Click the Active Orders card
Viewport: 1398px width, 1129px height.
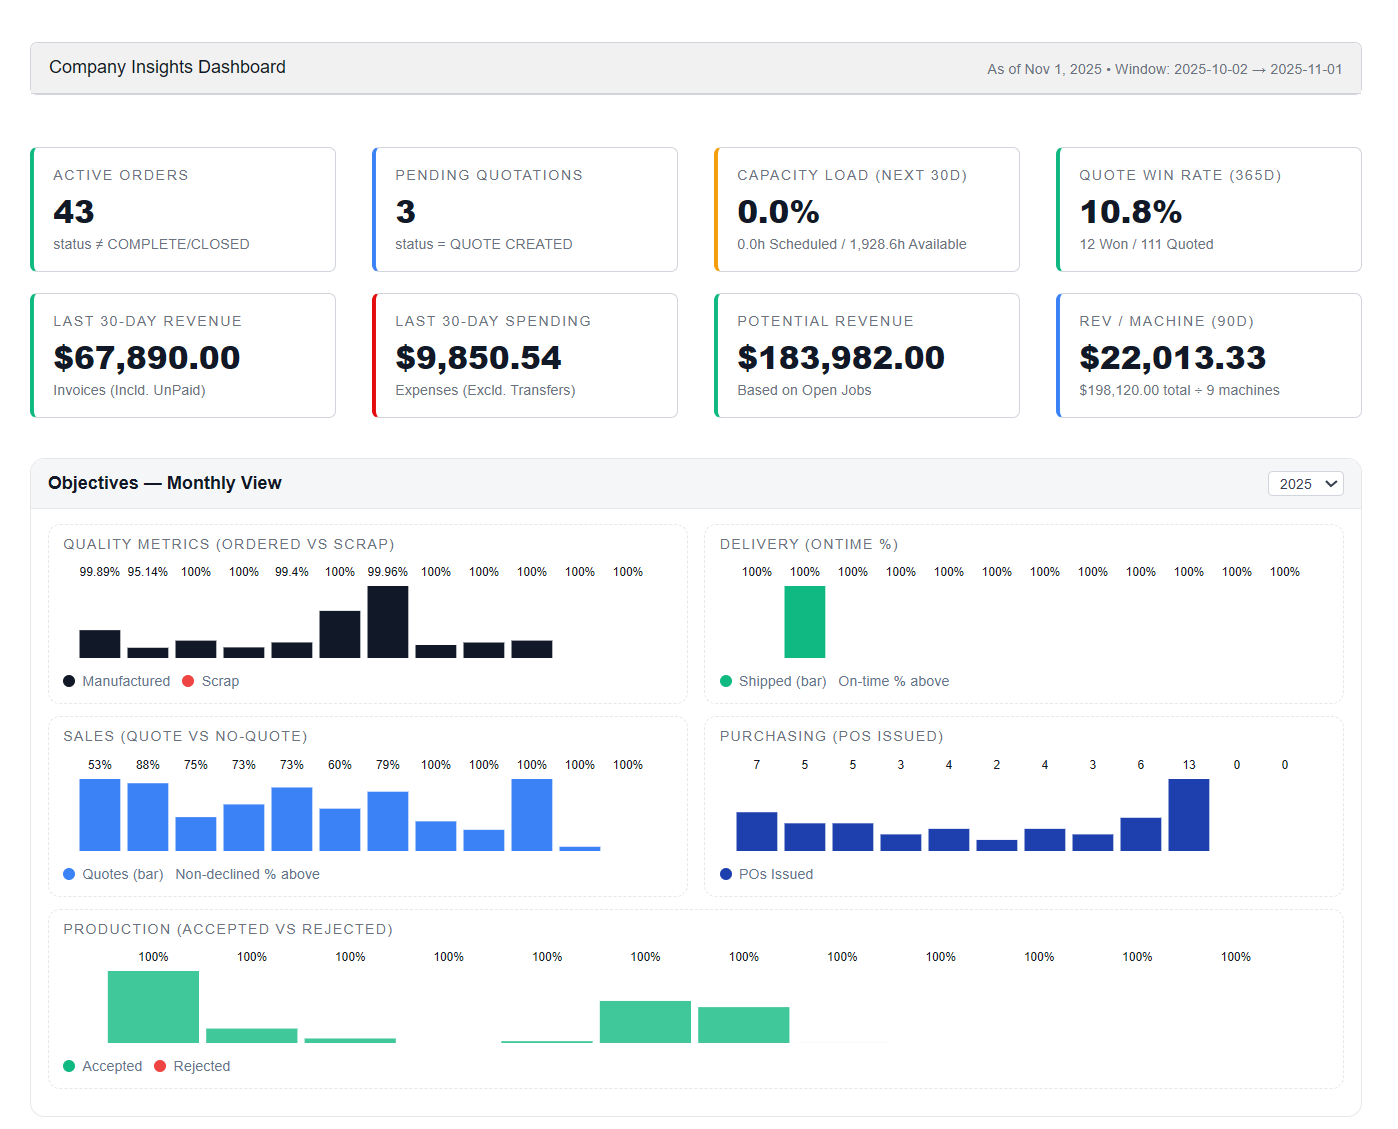184,210
